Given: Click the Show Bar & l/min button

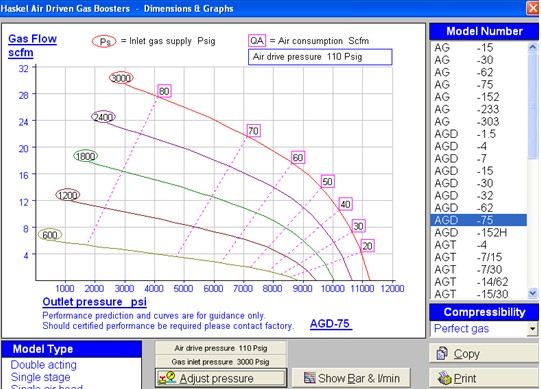Looking at the screenshot, I should click(x=351, y=378).
